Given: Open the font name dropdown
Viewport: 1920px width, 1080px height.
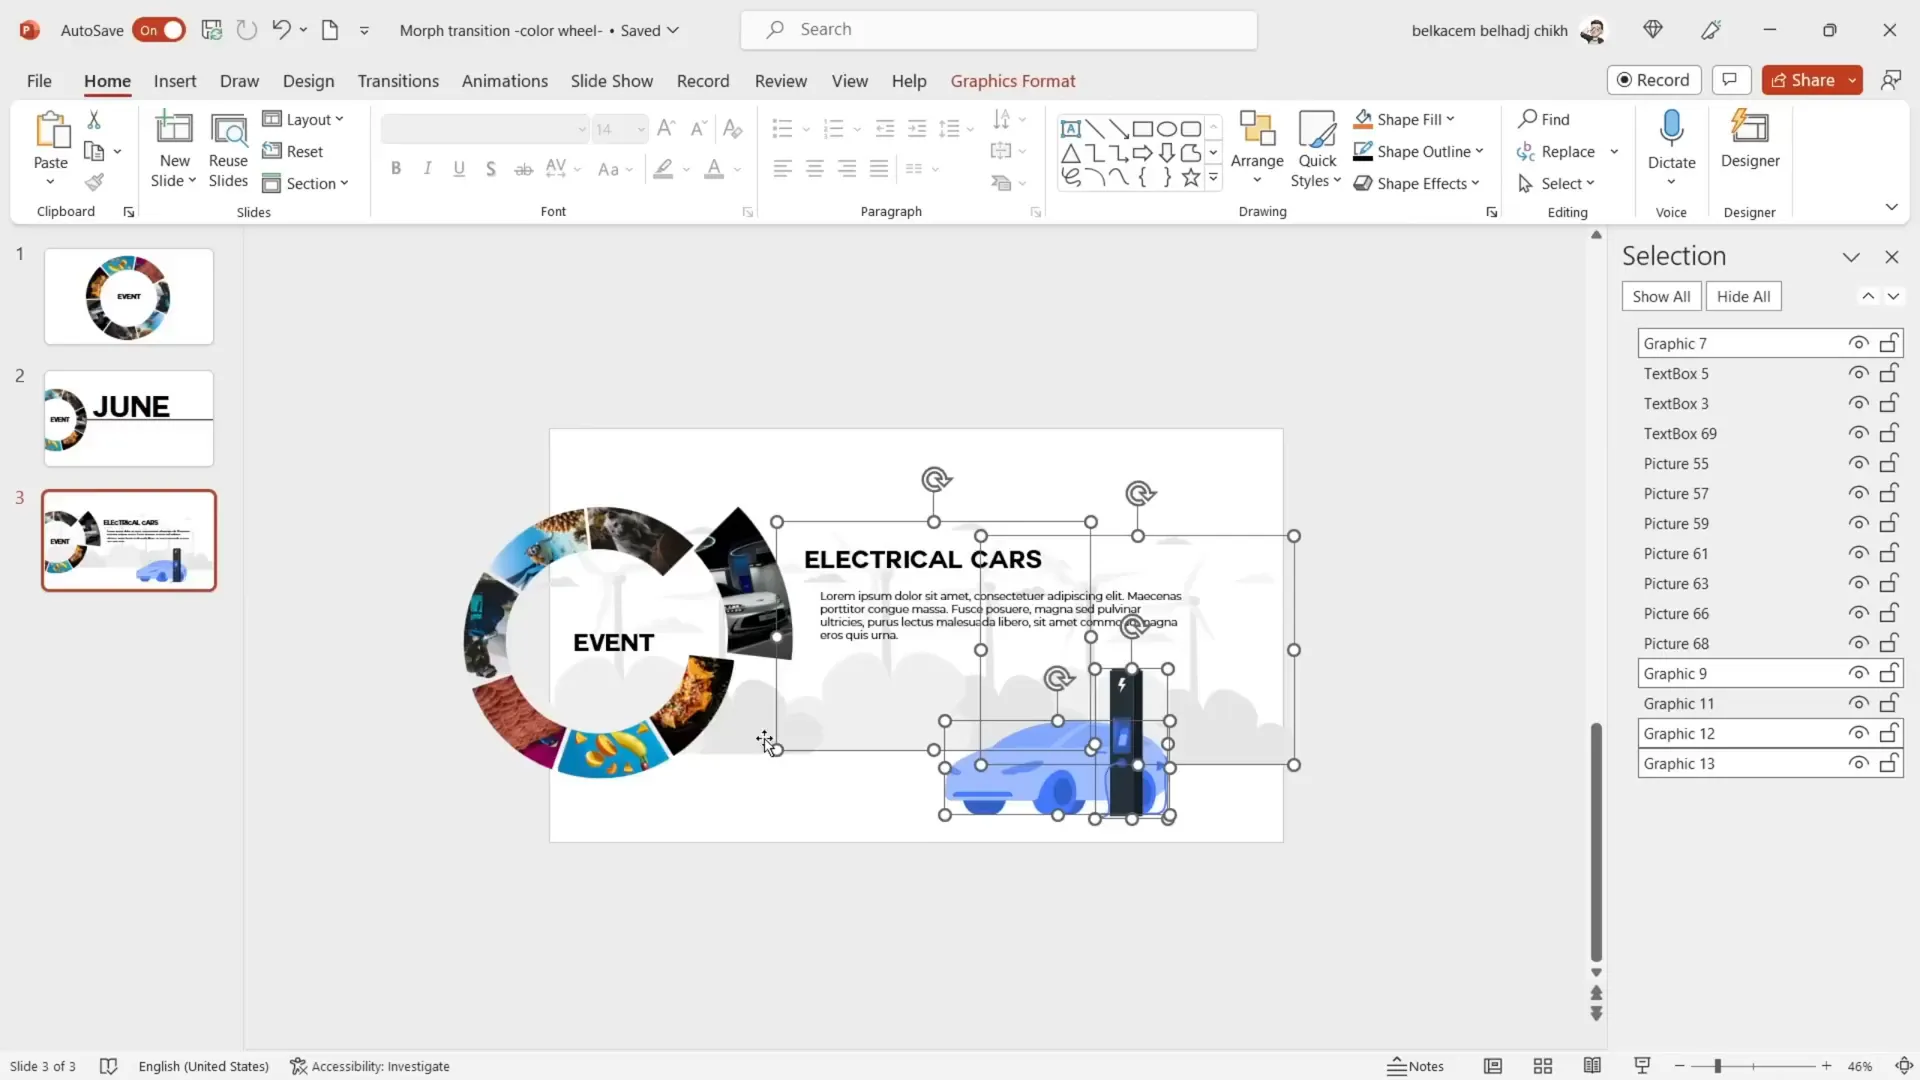Looking at the screenshot, I should tap(581, 129).
